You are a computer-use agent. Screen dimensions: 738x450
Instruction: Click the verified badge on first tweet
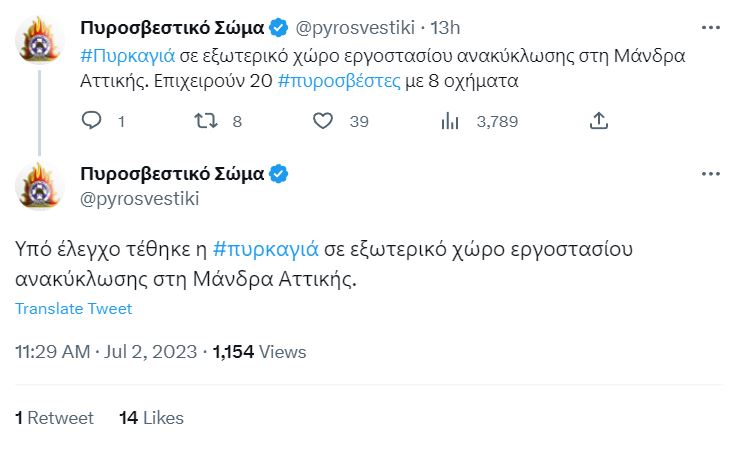(280, 26)
